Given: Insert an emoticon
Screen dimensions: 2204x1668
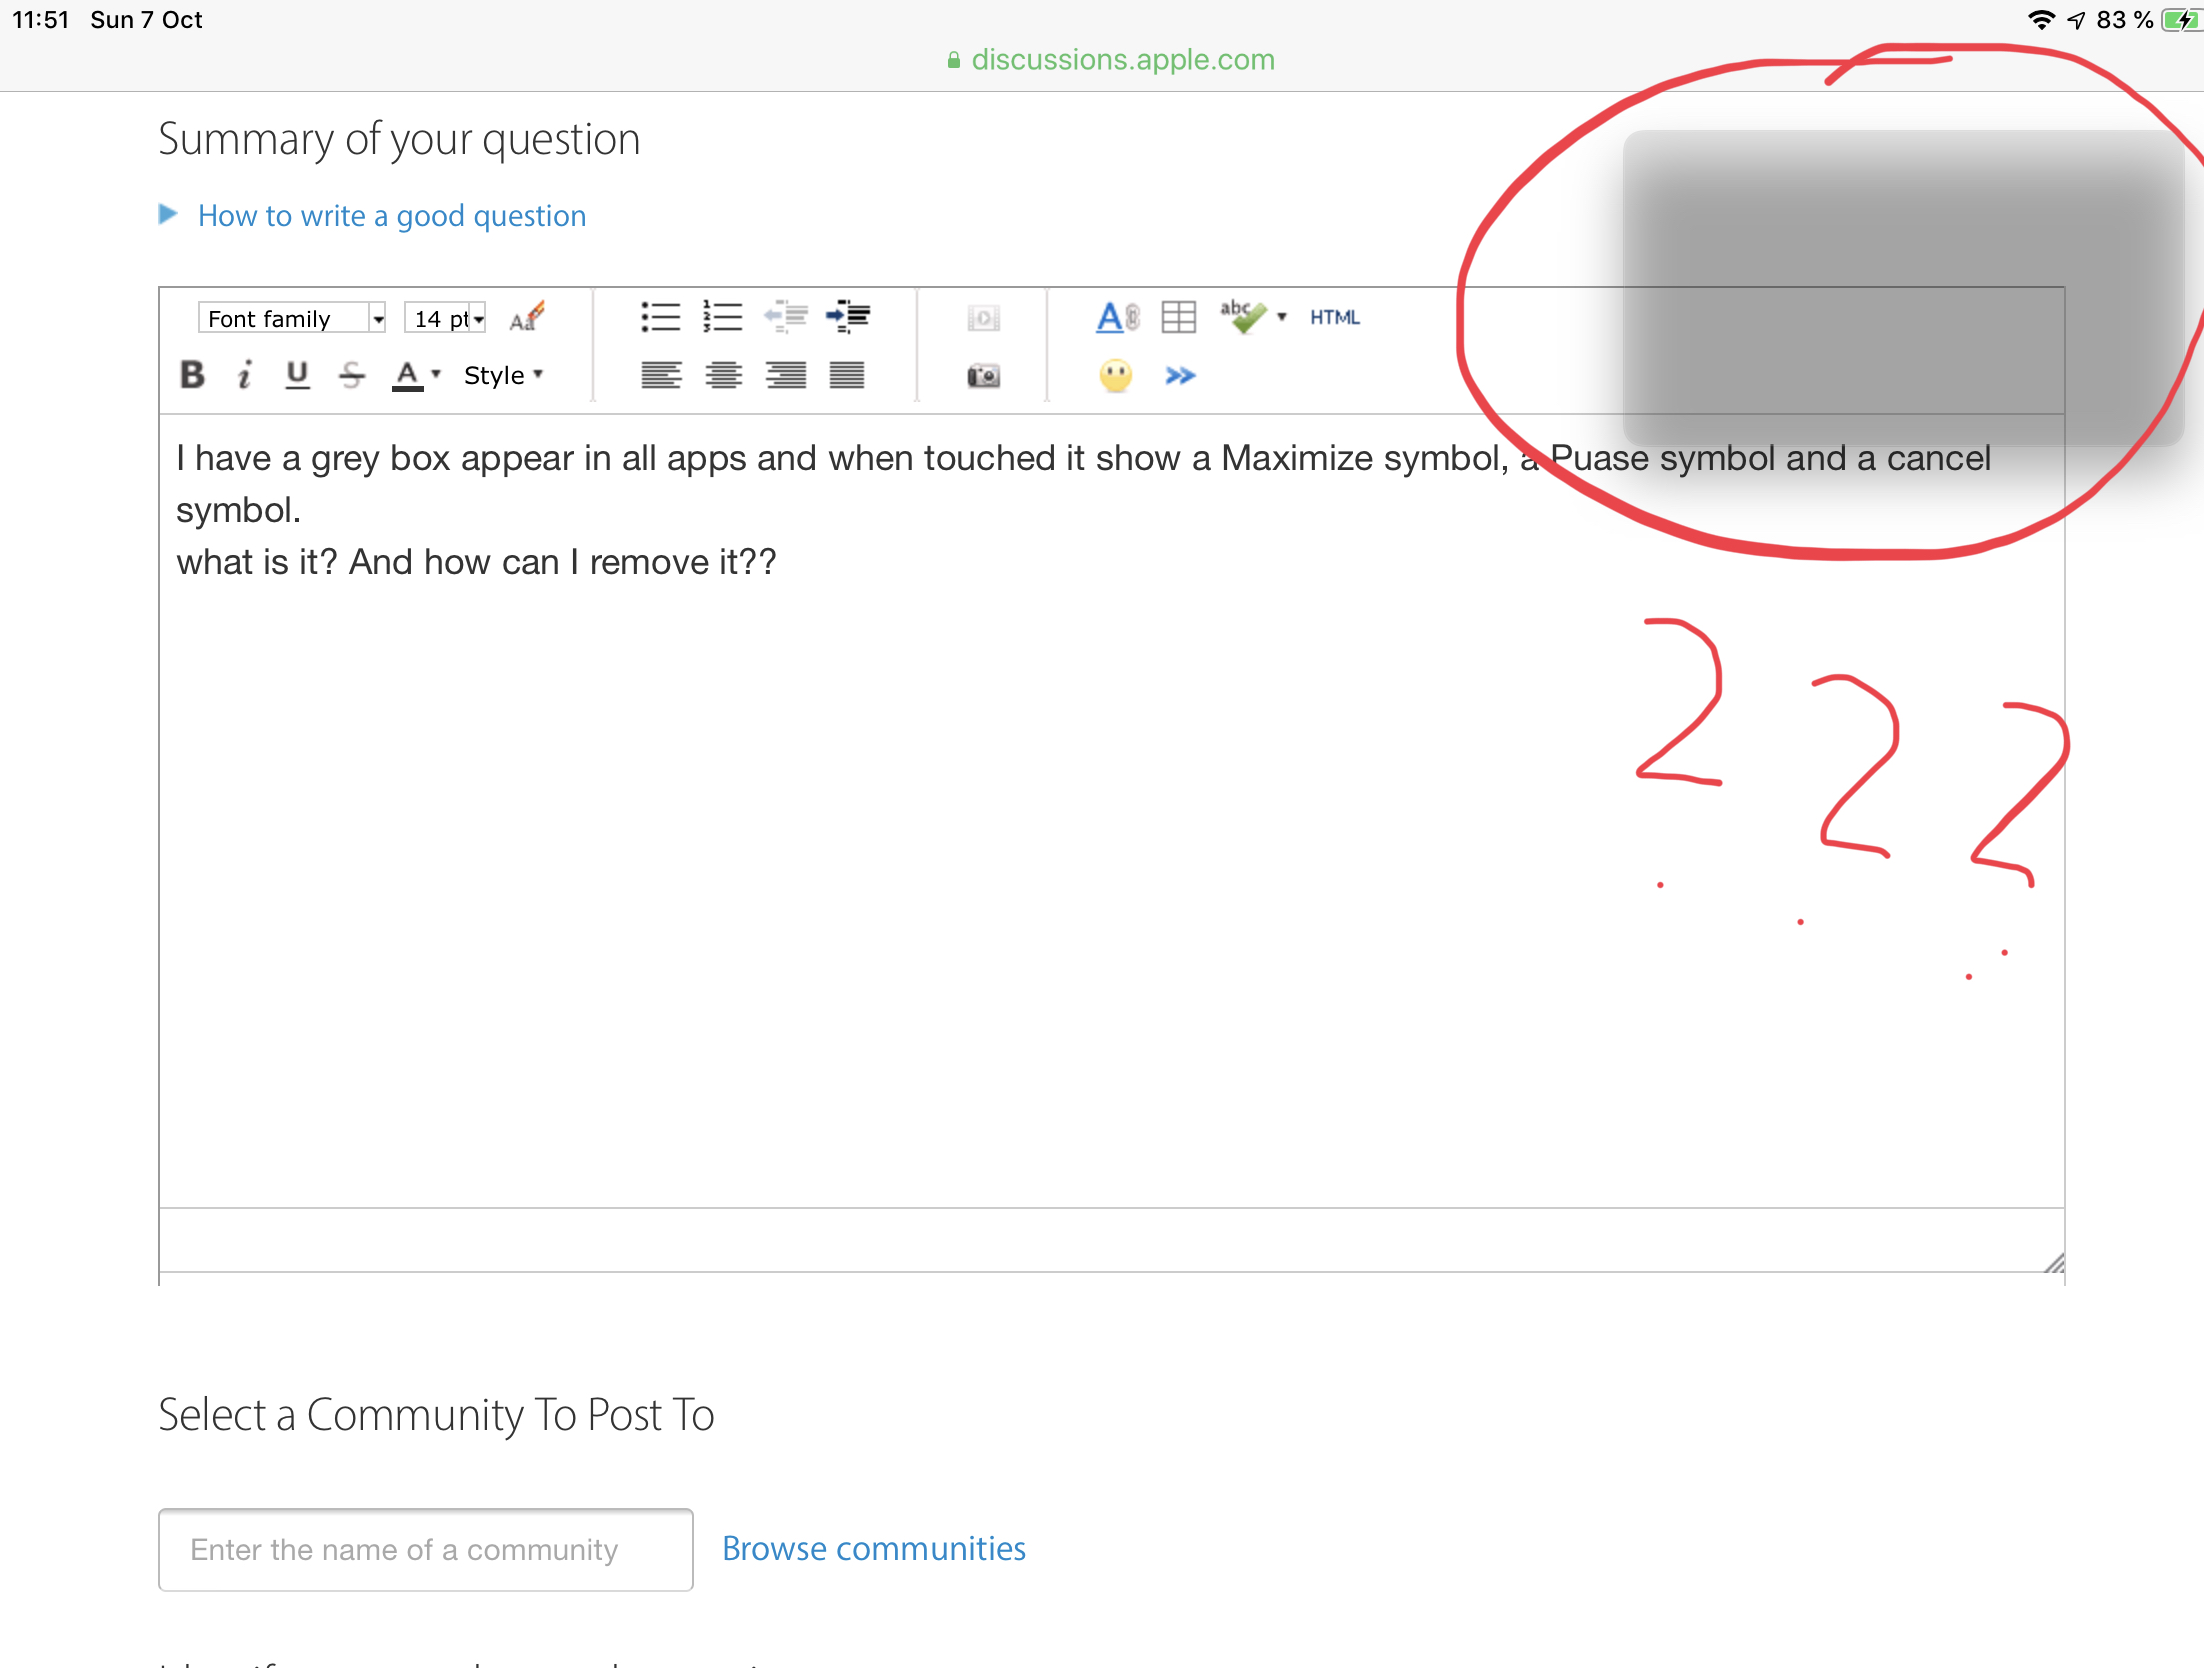Looking at the screenshot, I should coord(1117,375).
